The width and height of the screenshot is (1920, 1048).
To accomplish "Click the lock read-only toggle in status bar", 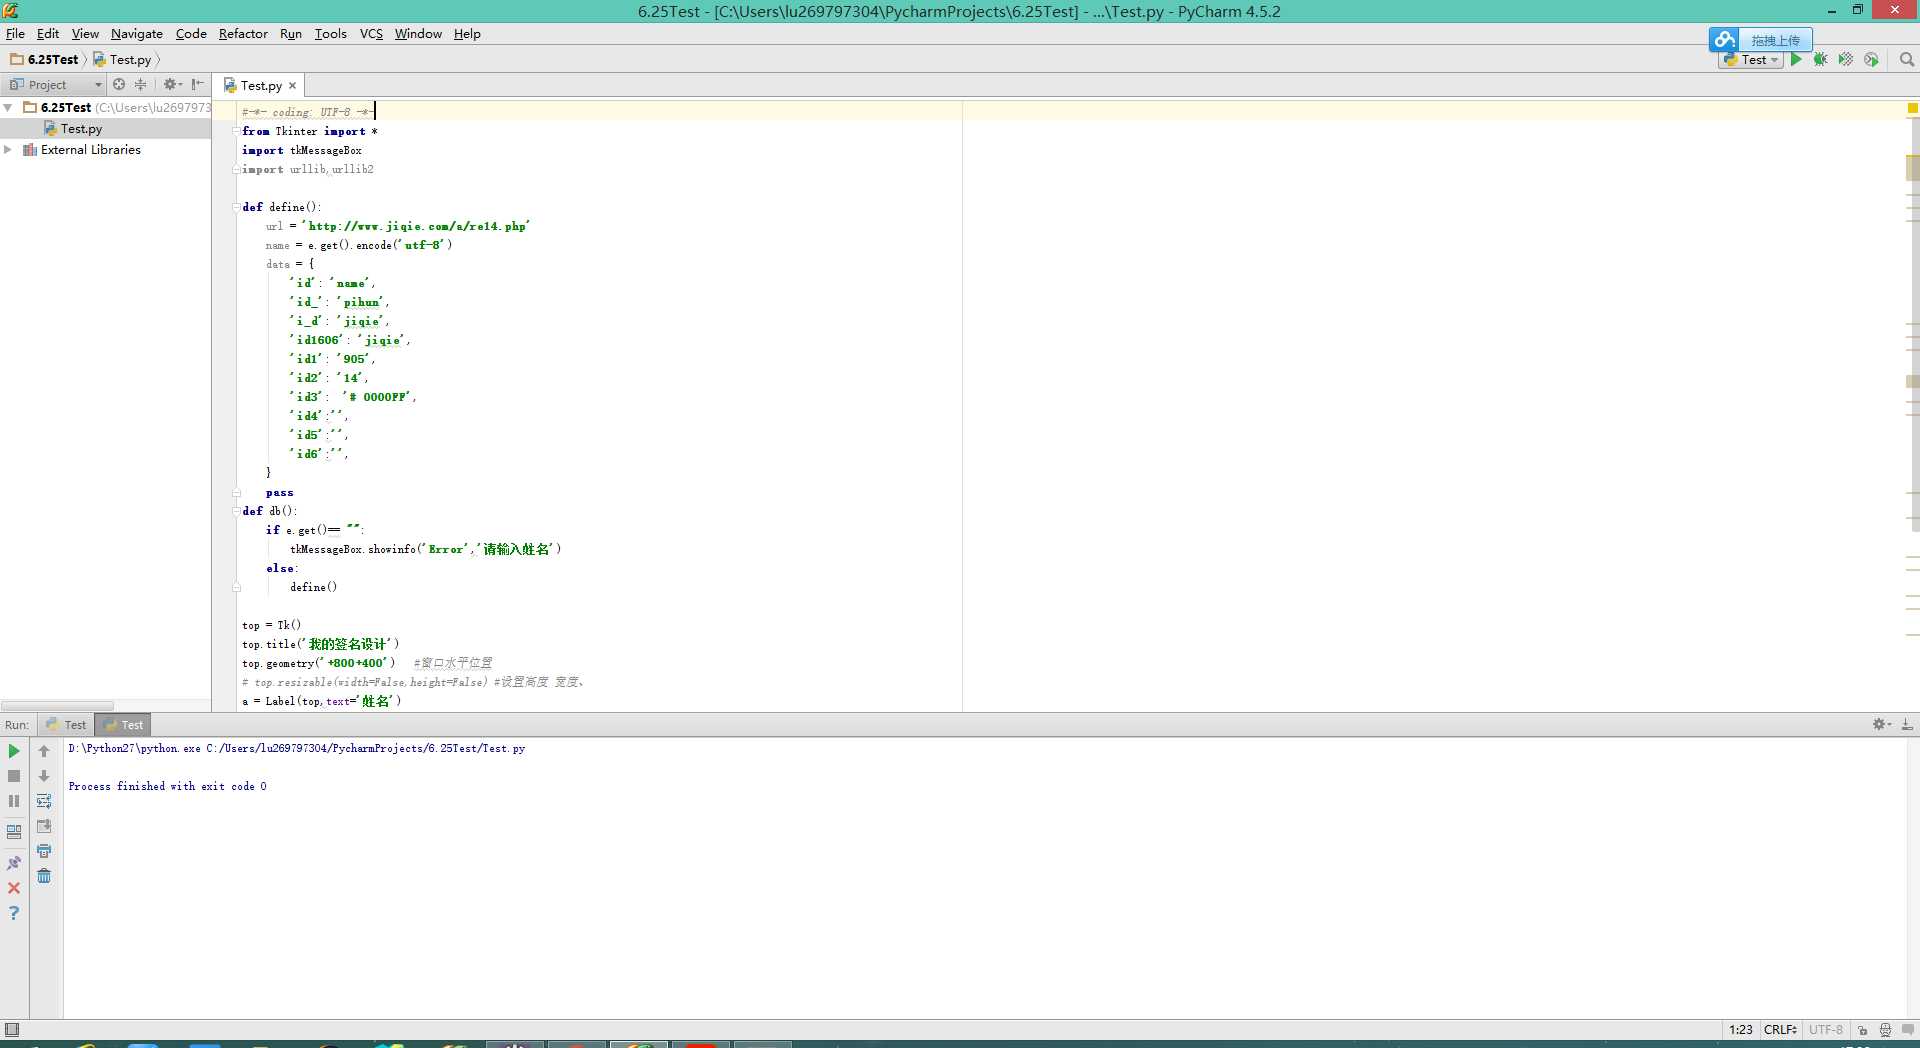I will click(x=1862, y=1029).
